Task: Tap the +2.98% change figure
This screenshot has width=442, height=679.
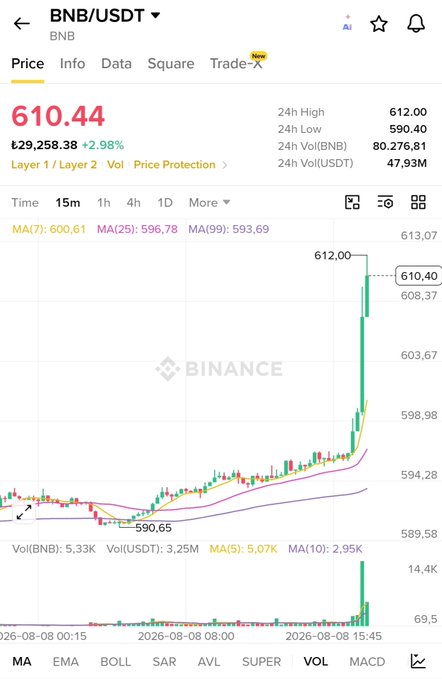Action: click(103, 145)
